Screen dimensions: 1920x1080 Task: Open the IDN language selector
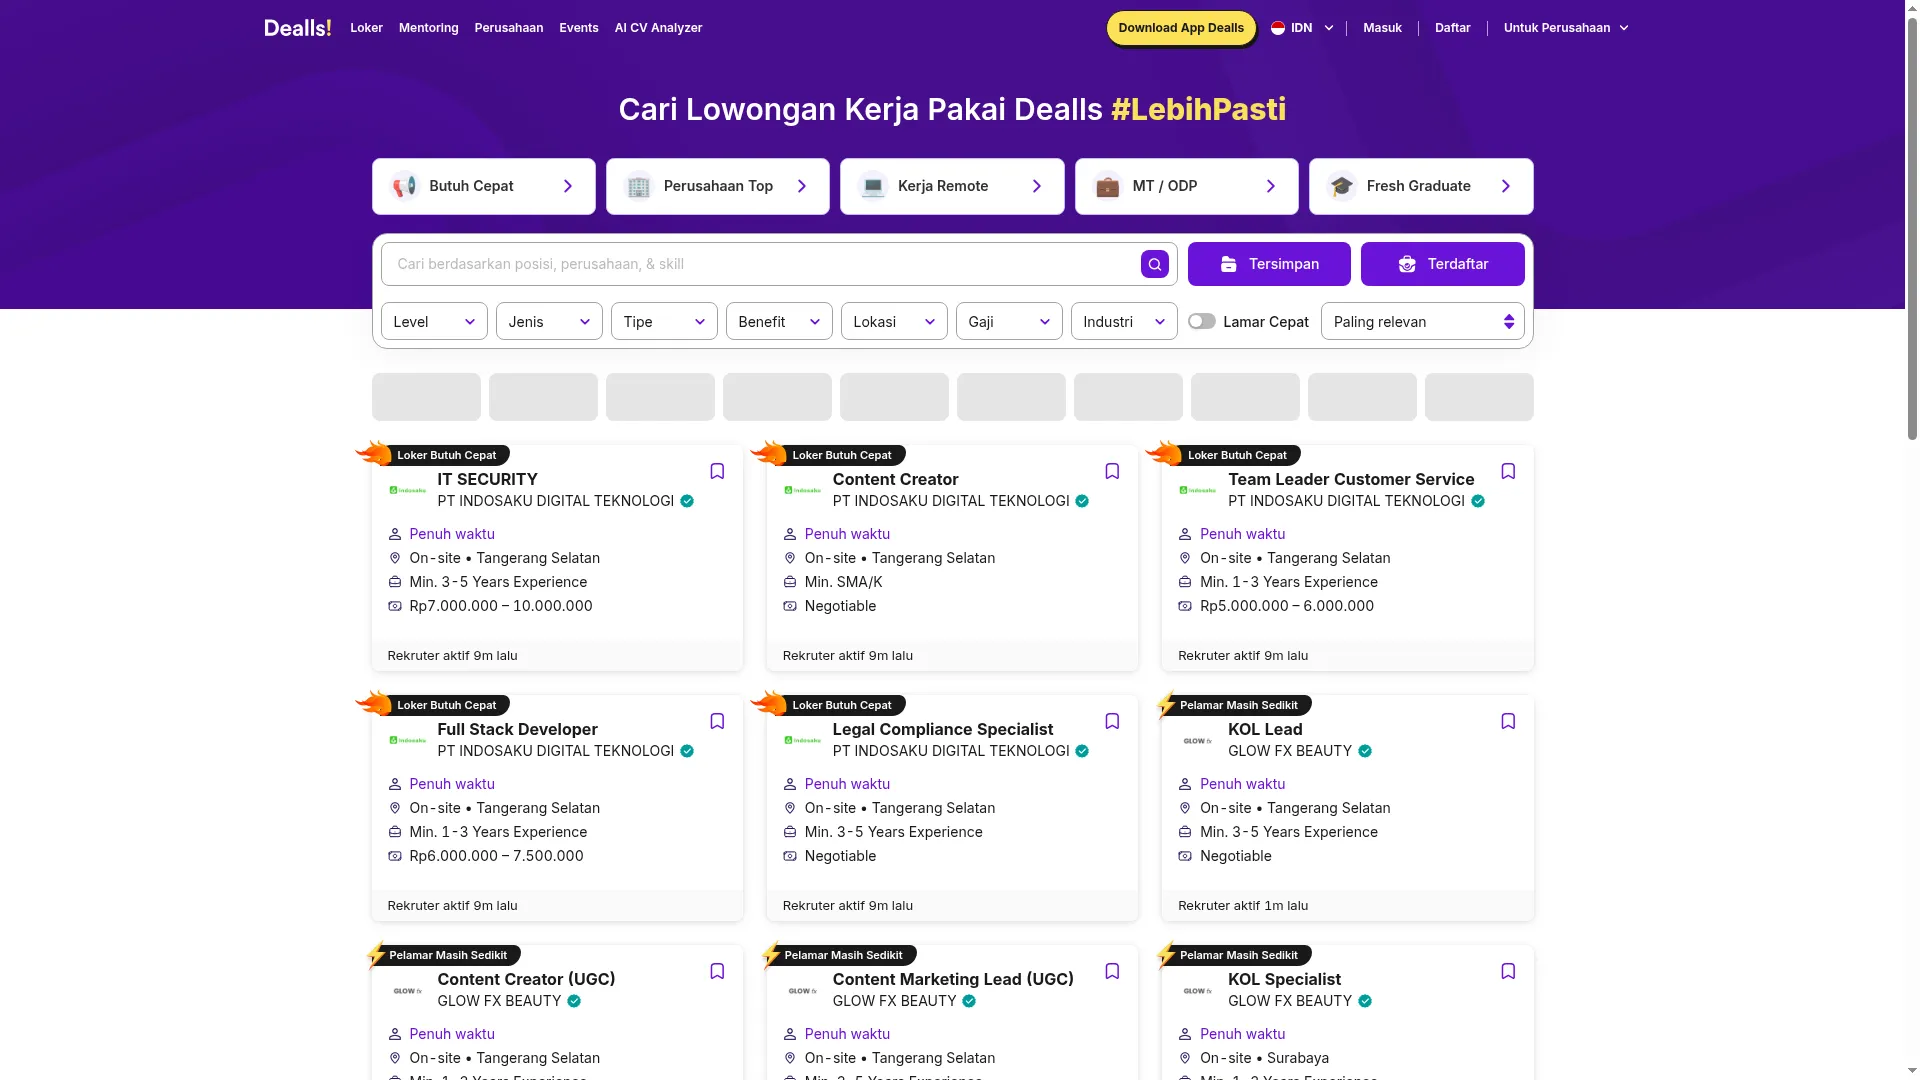[1302, 28]
